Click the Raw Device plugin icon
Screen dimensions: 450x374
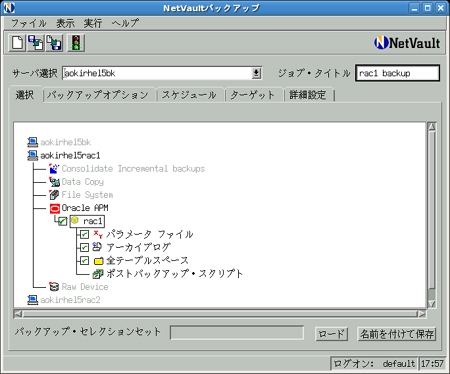(x=54, y=287)
